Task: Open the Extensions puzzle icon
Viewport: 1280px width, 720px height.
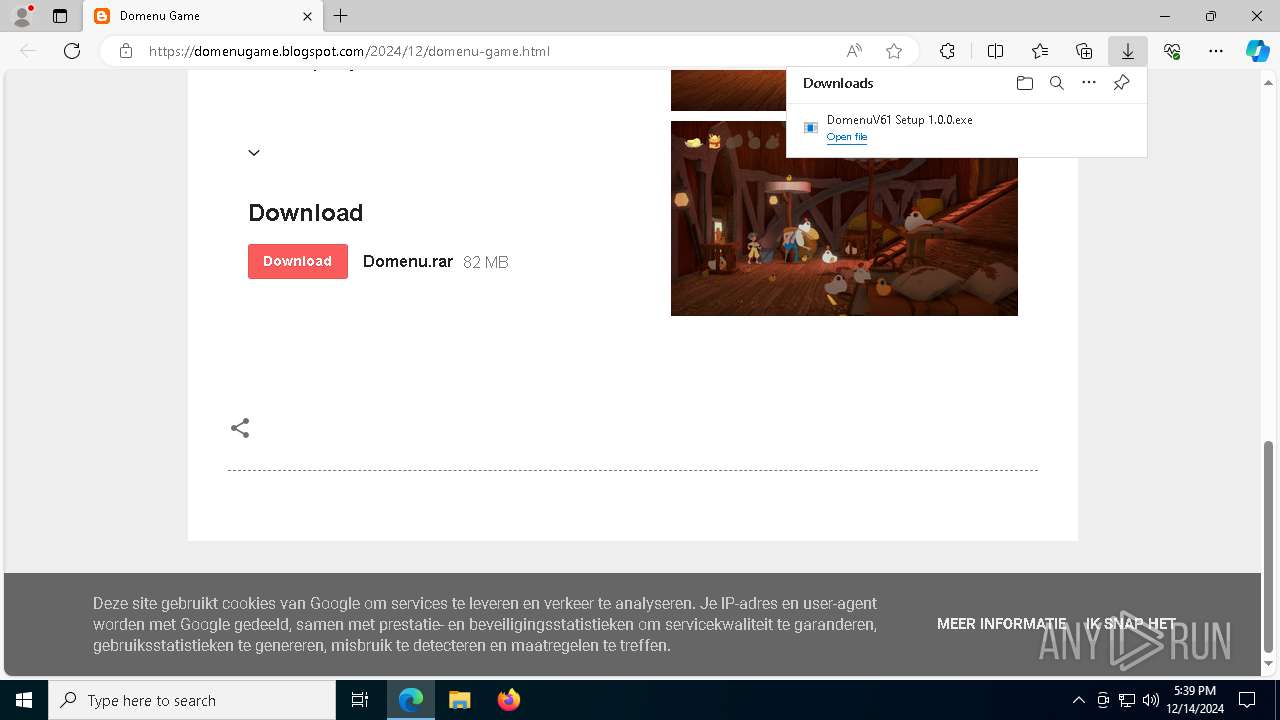Action: pos(947,51)
